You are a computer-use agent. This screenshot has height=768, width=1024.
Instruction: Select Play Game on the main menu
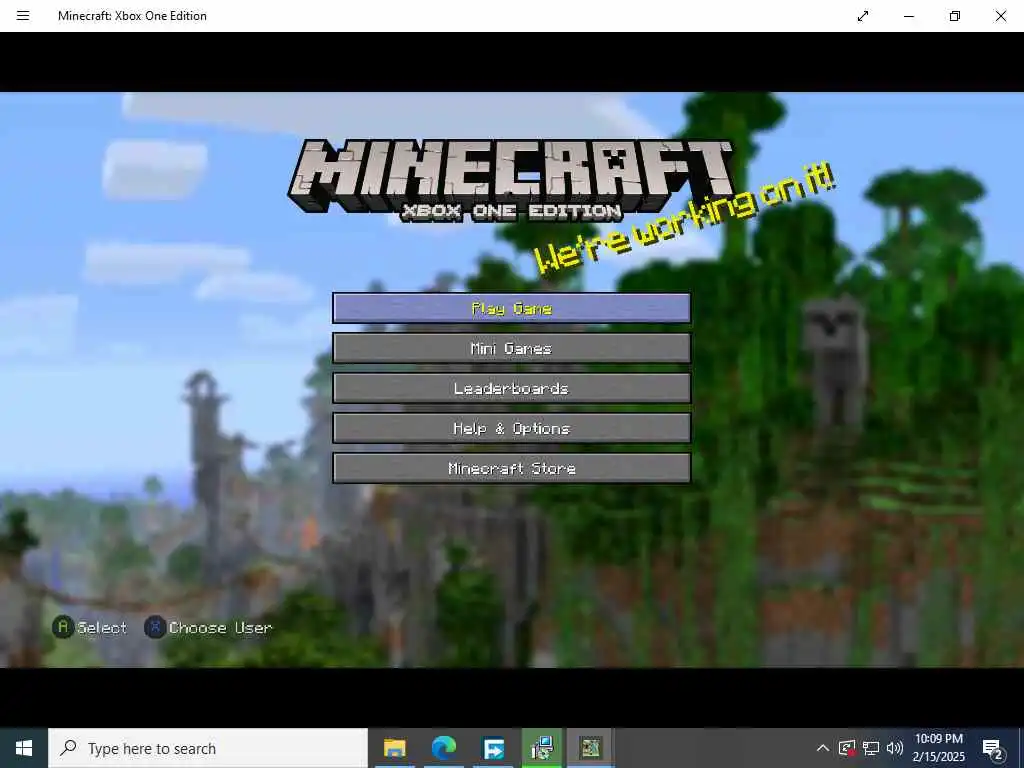511,308
